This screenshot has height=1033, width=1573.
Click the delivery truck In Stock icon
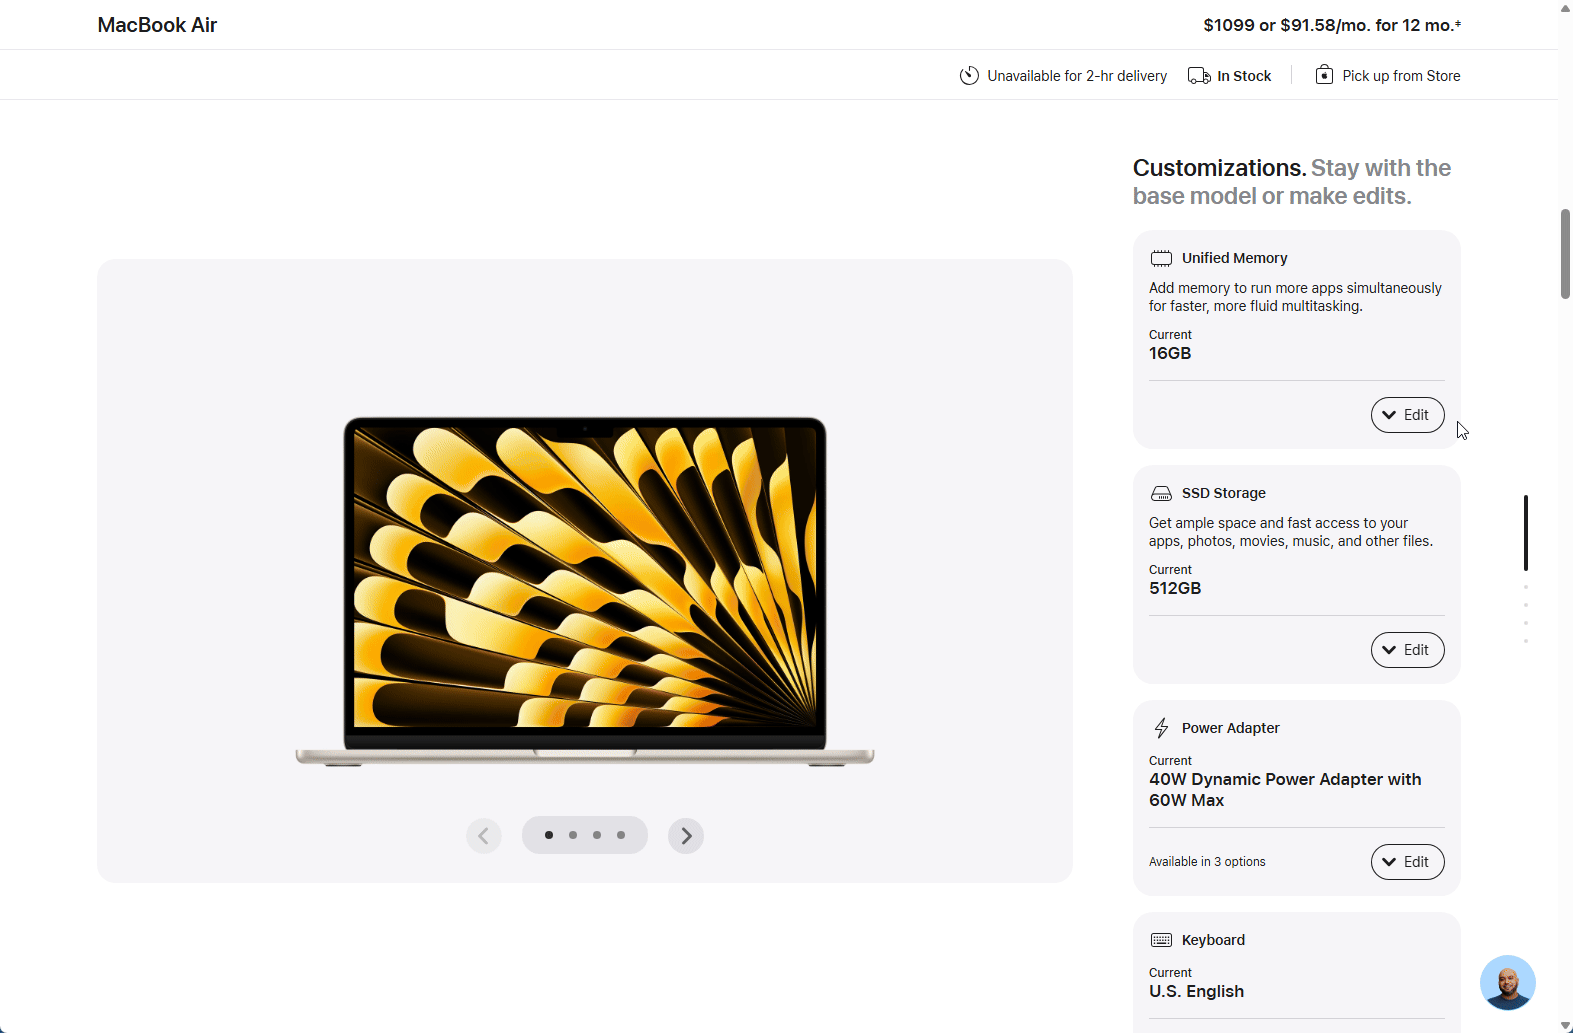click(x=1199, y=76)
